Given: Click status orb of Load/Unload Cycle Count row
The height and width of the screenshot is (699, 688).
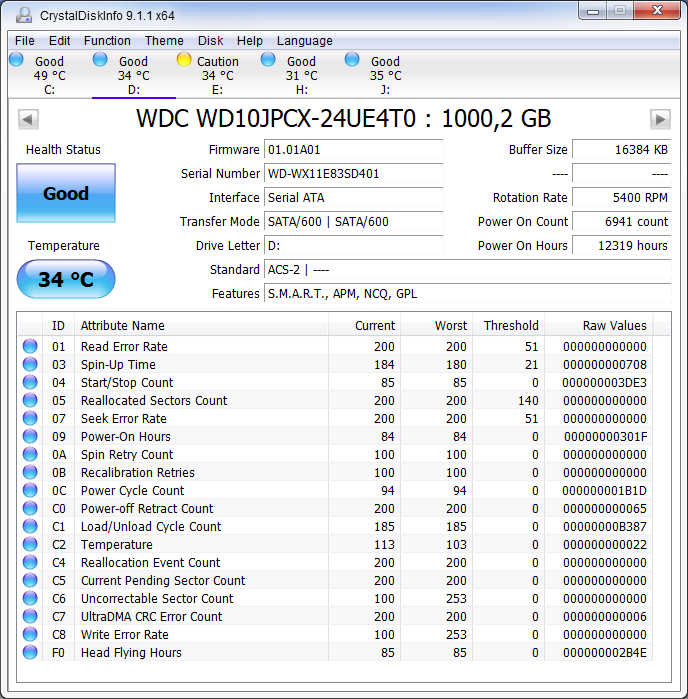Looking at the screenshot, I should pyautogui.click(x=30, y=526).
